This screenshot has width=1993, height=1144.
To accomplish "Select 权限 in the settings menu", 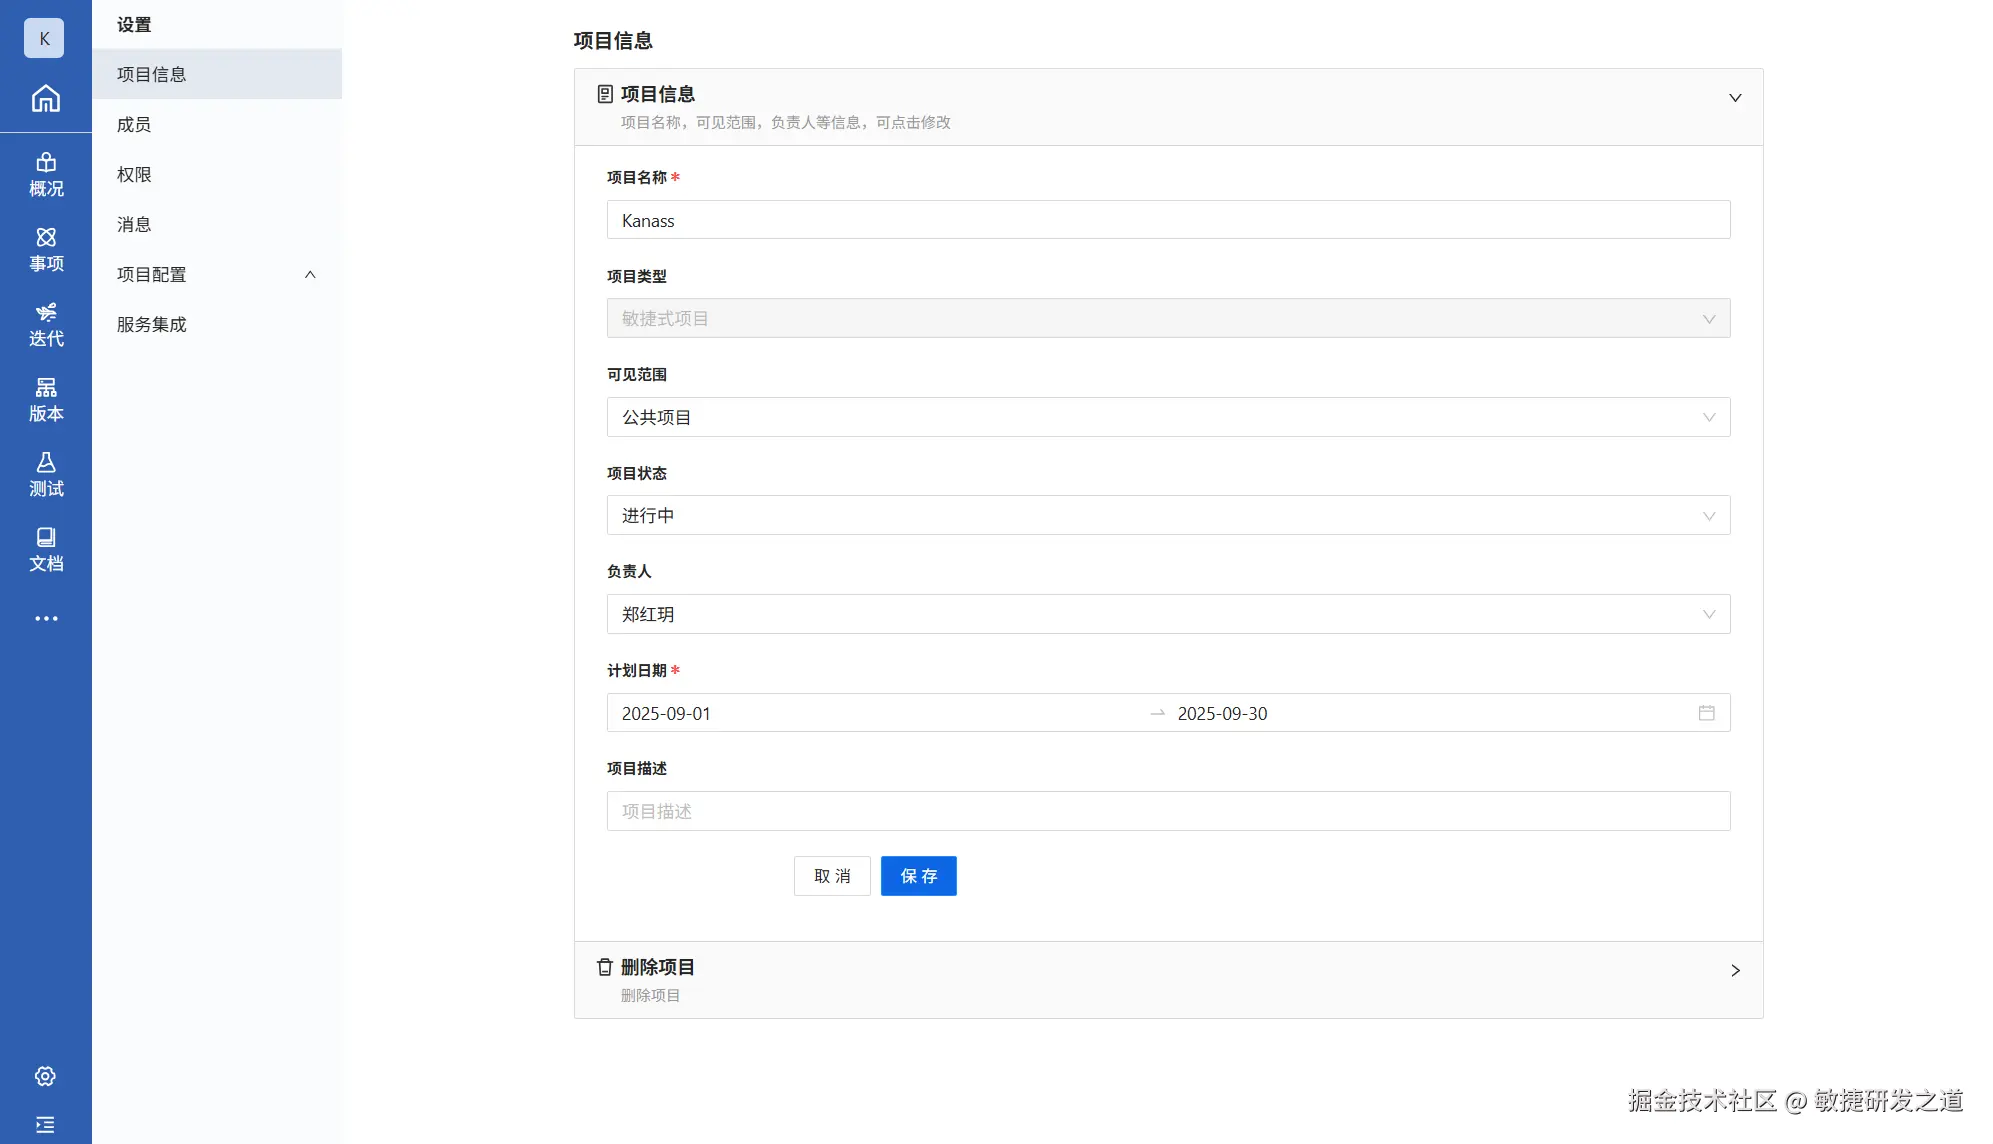I will click(134, 174).
